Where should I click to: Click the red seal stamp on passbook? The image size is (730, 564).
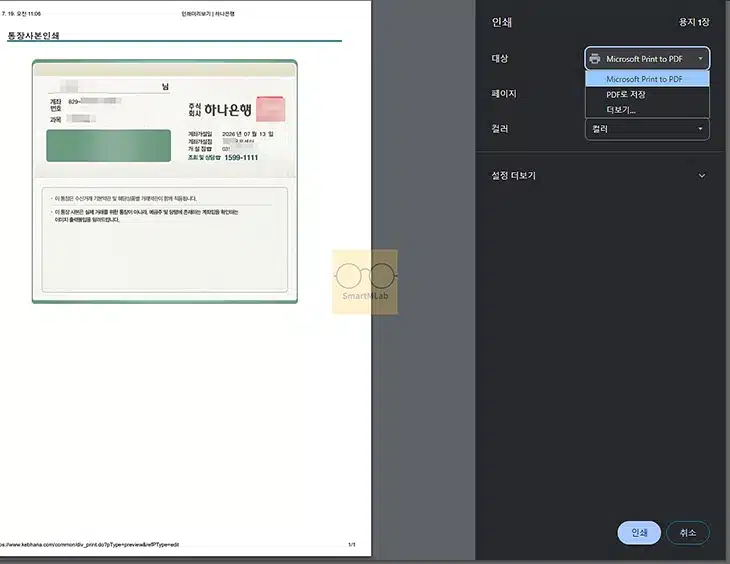pos(270,109)
